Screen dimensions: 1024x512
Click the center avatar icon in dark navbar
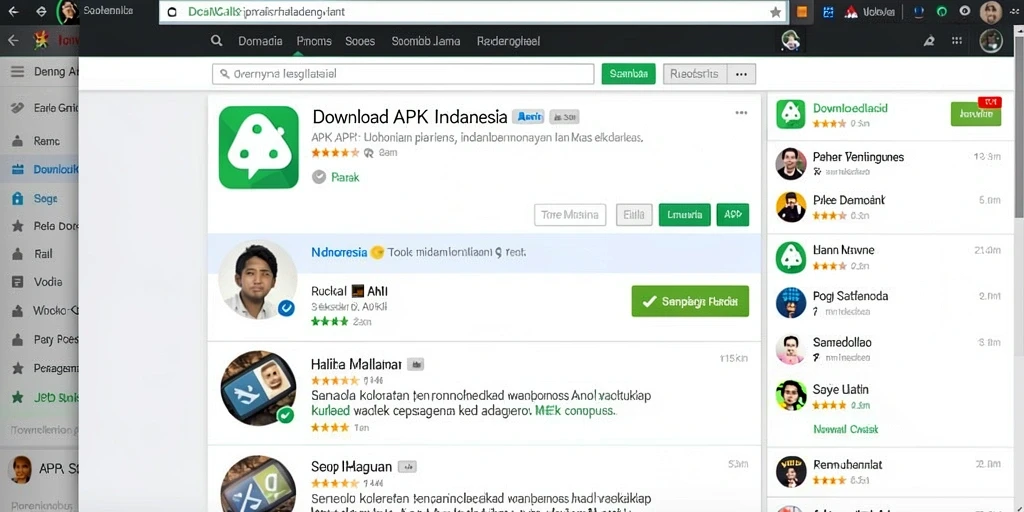coord(791,40)
